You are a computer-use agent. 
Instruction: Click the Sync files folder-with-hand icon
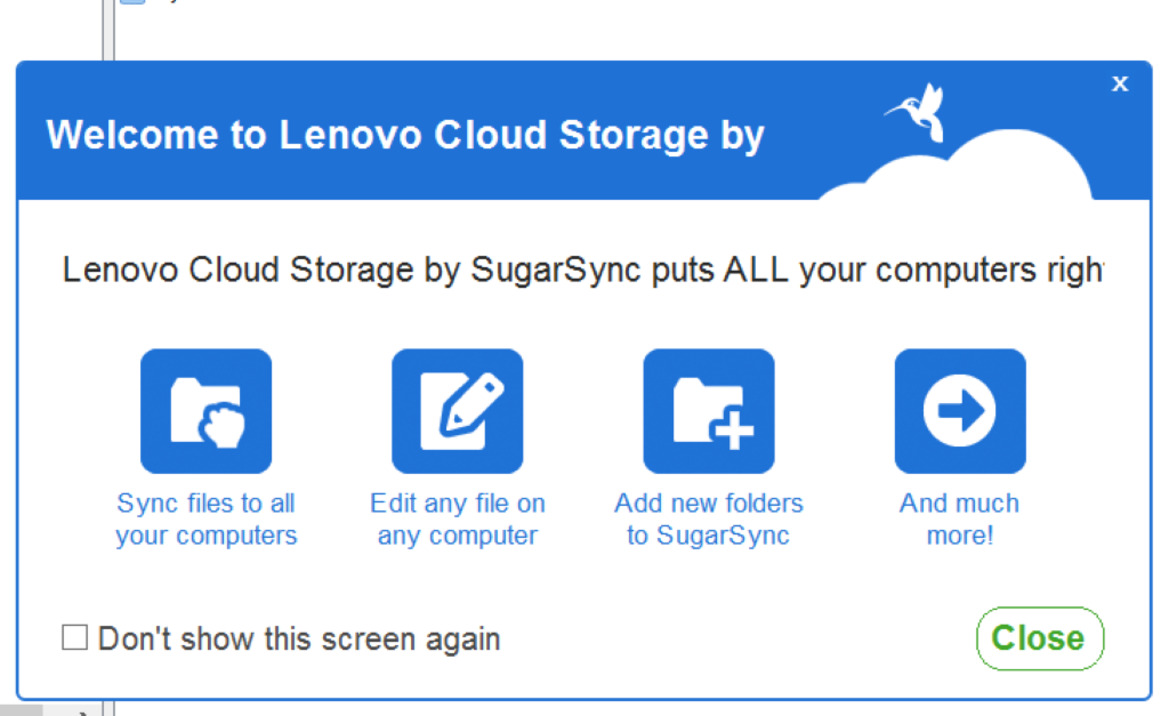click(x=206, y=411)
